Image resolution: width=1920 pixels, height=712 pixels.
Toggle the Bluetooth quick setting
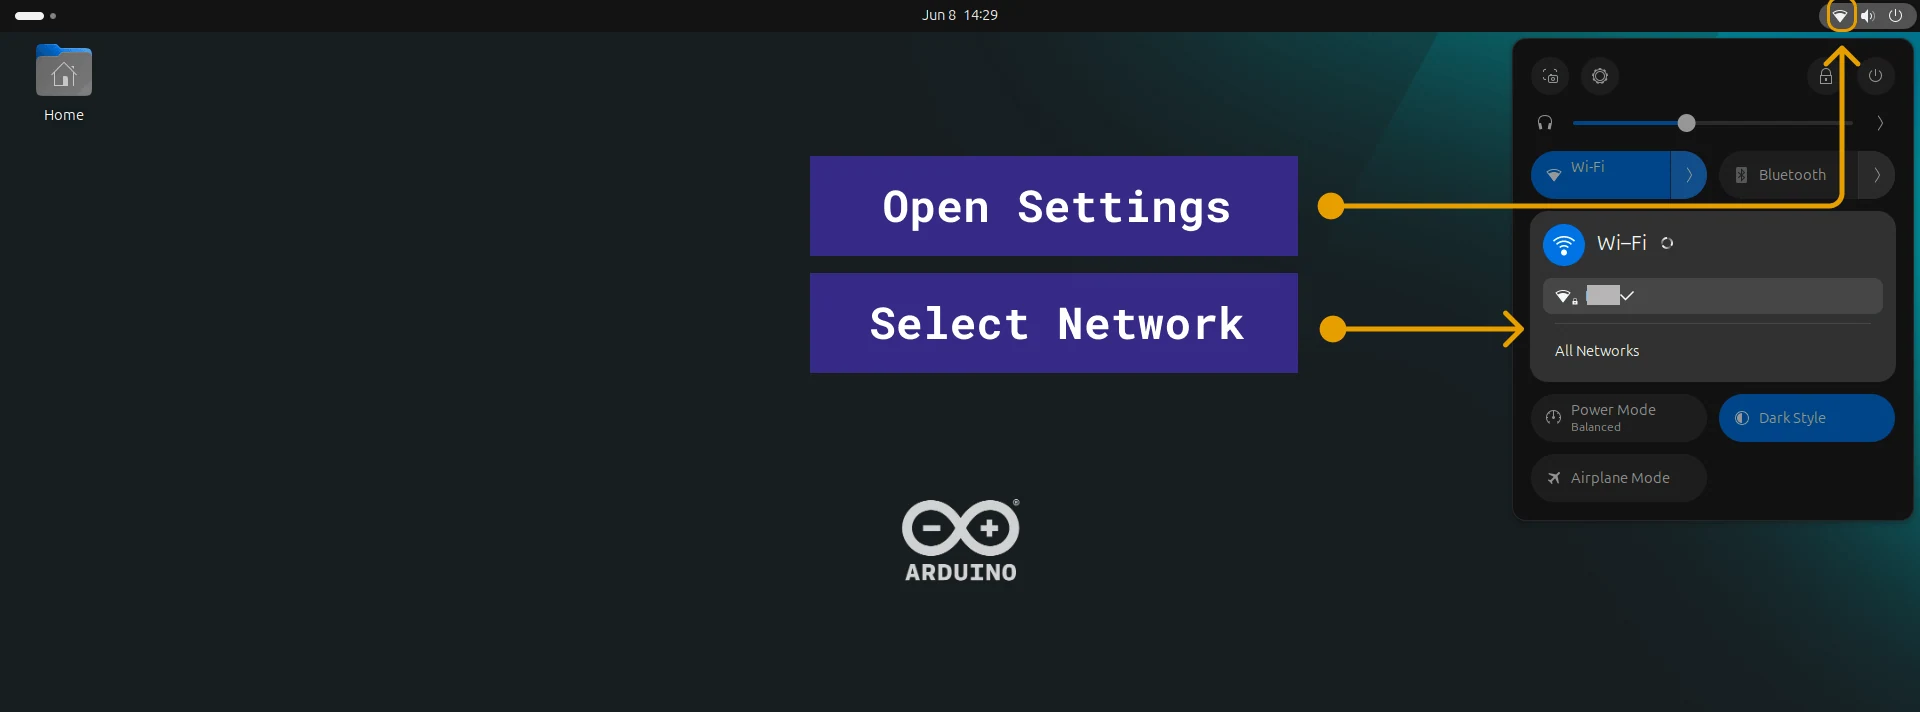pyautogui.click(x=1788, y=175)
